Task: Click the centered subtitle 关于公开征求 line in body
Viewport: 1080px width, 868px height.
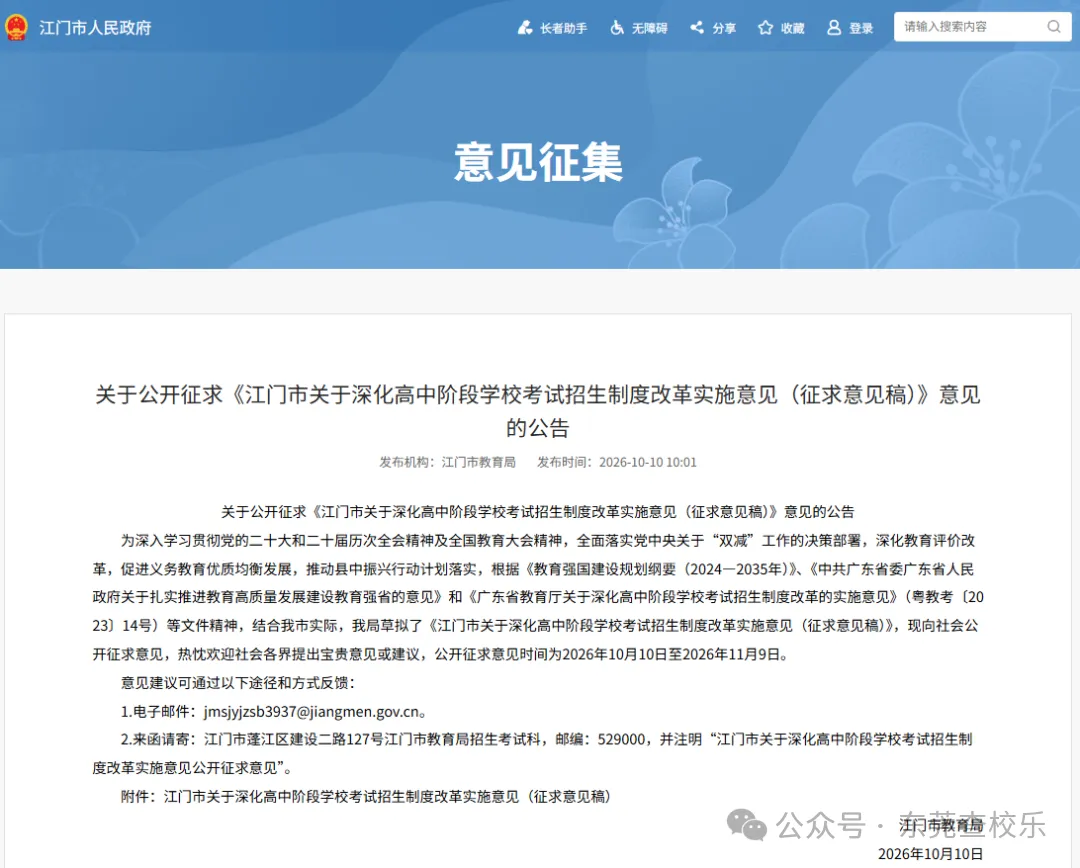Action: coord(537,512)
